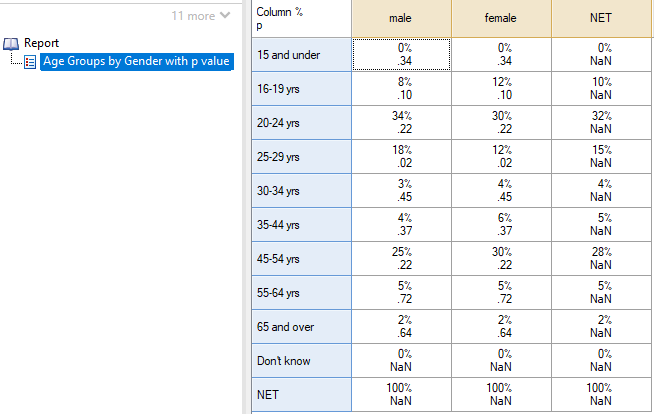Click female cell for 45-54 yrs showing 30%
This screenshot has width=654, height=414.
(501, 259)
